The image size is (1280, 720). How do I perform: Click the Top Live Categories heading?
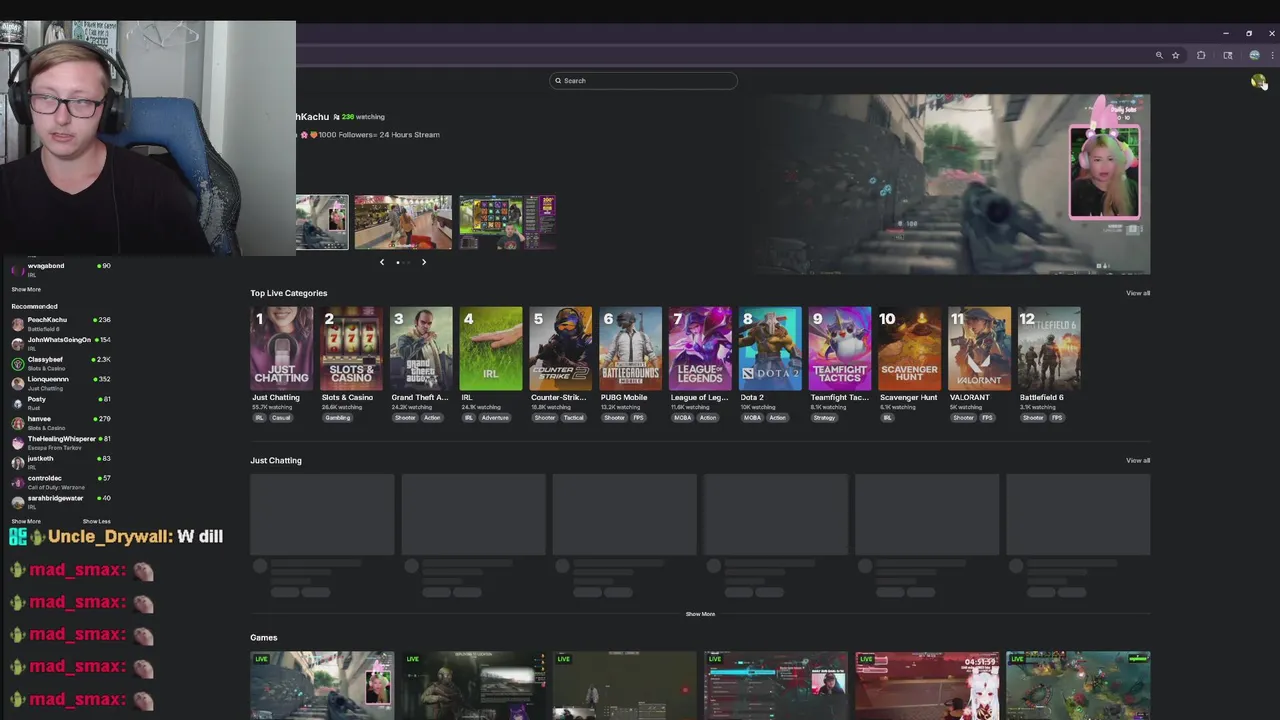[289, 293]
